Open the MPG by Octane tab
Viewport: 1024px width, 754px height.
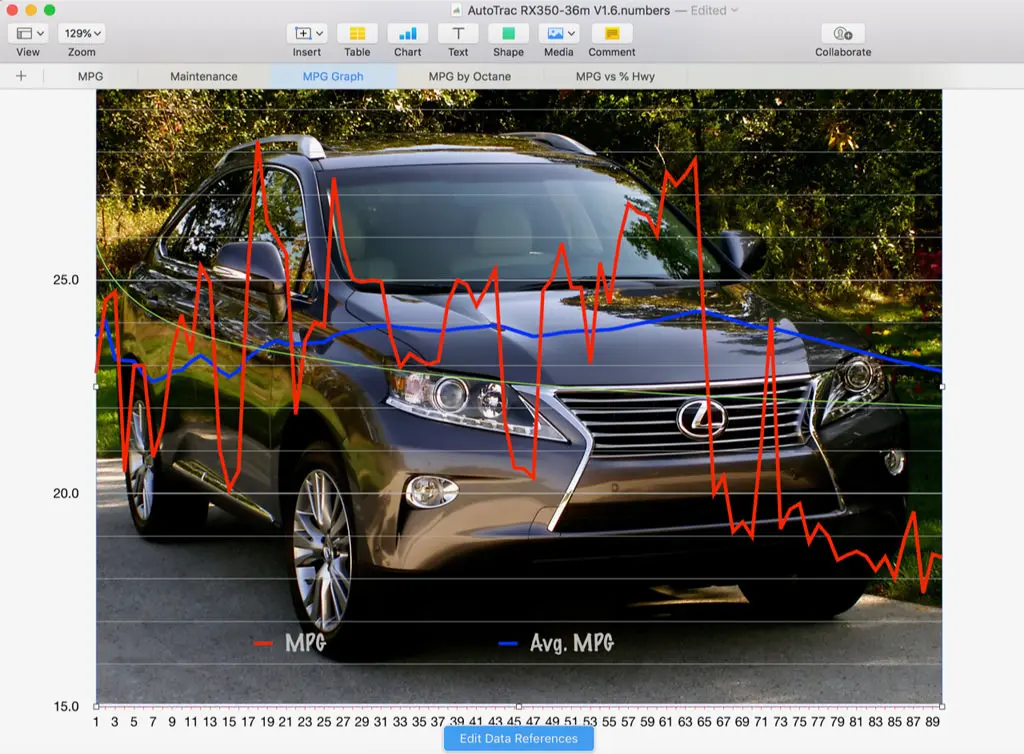click(x=470, y=76)
